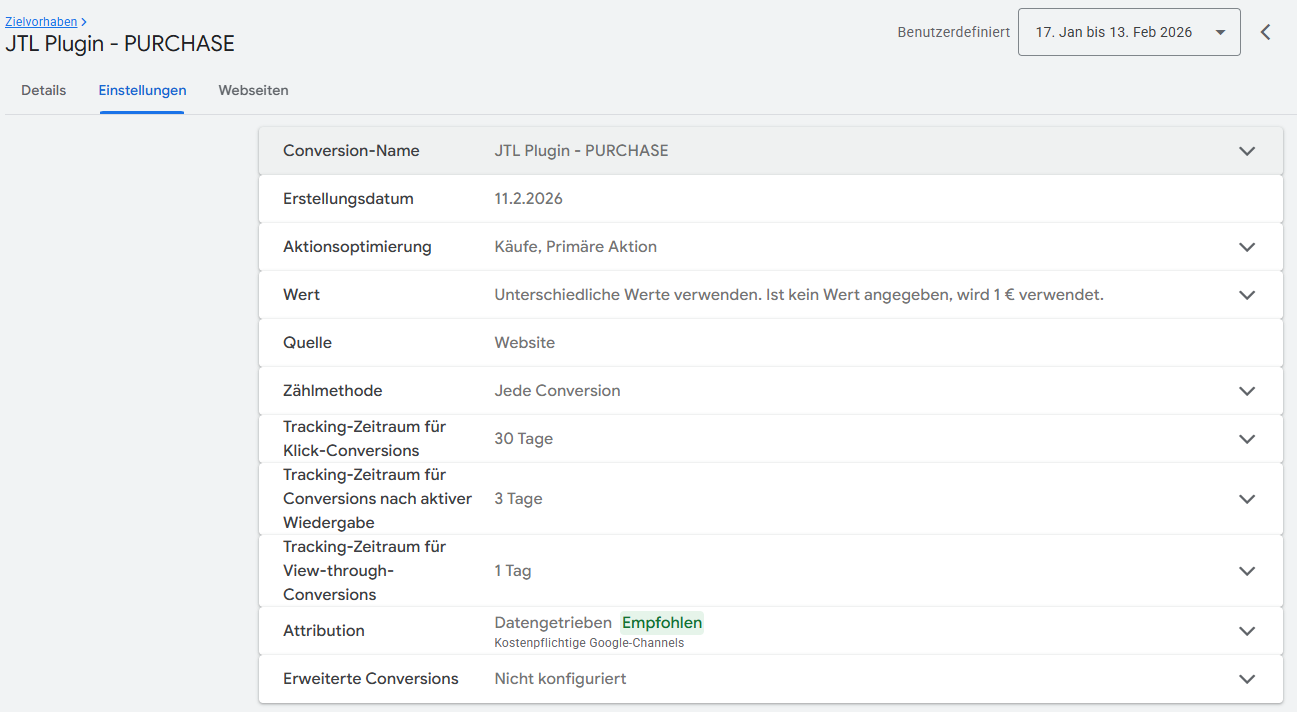Click the '30 Tage' value
1297x712 pixels.
[x=523, y=439]
